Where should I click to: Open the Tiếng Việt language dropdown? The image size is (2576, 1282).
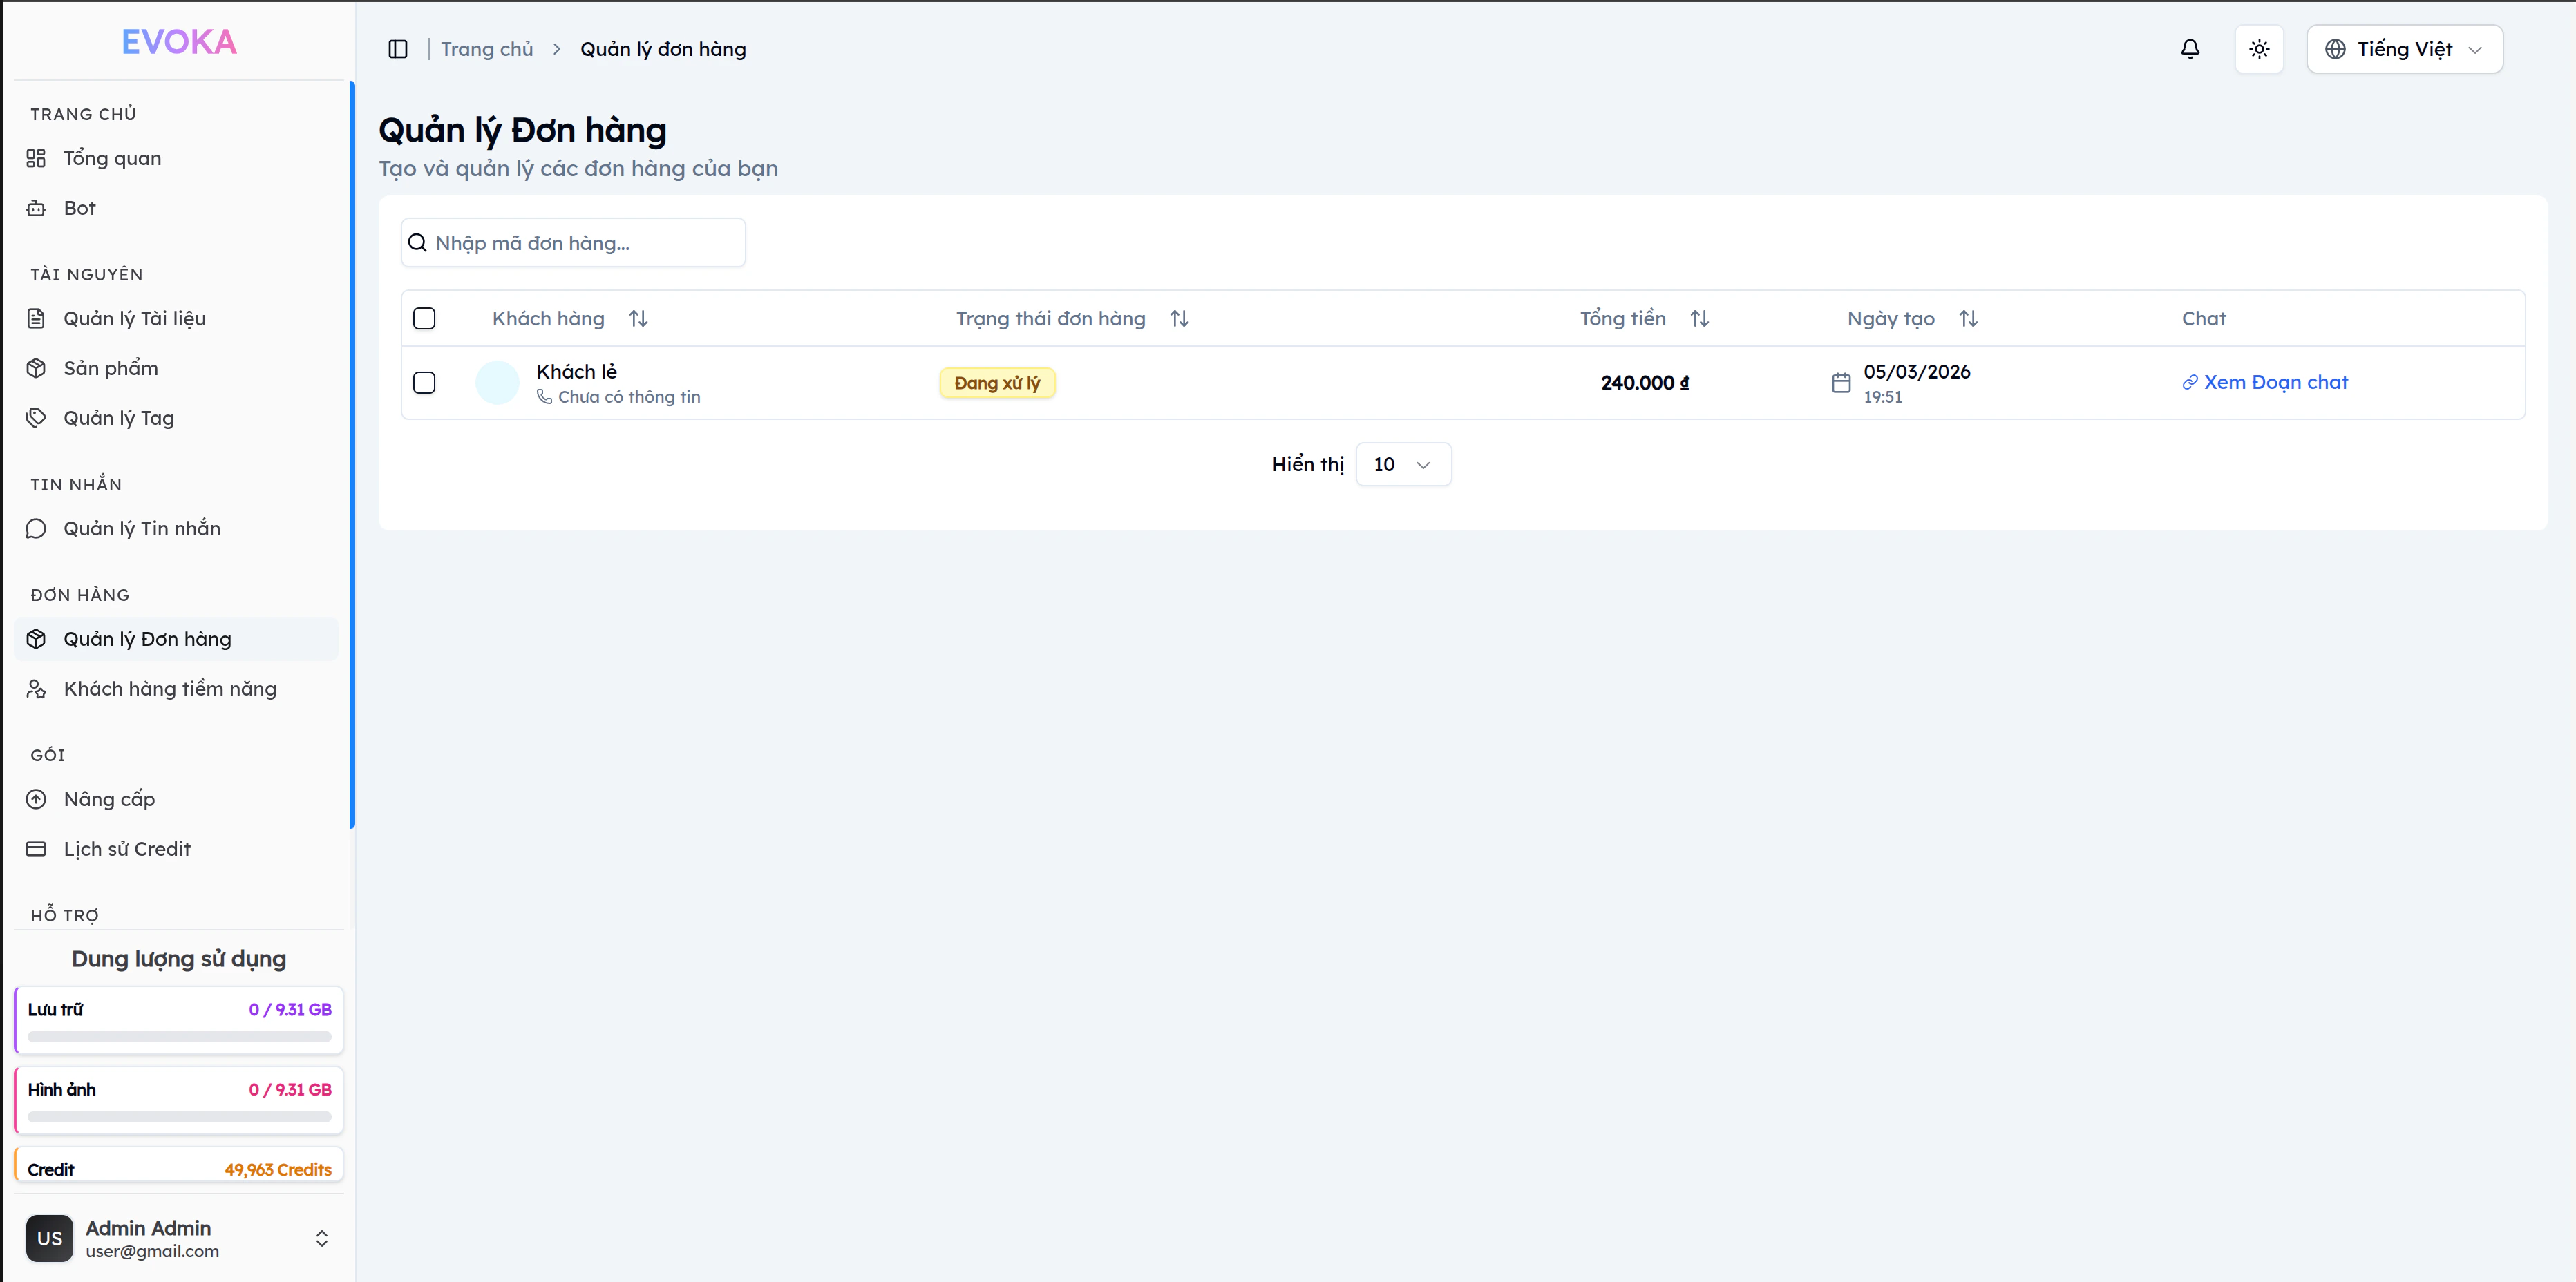tap(2404, 49)
